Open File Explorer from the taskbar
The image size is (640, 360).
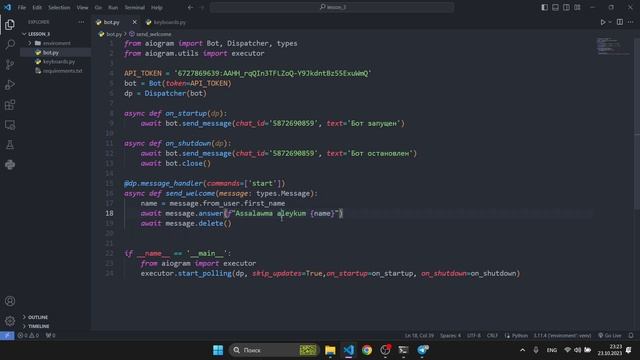click(x=330, y=350)
